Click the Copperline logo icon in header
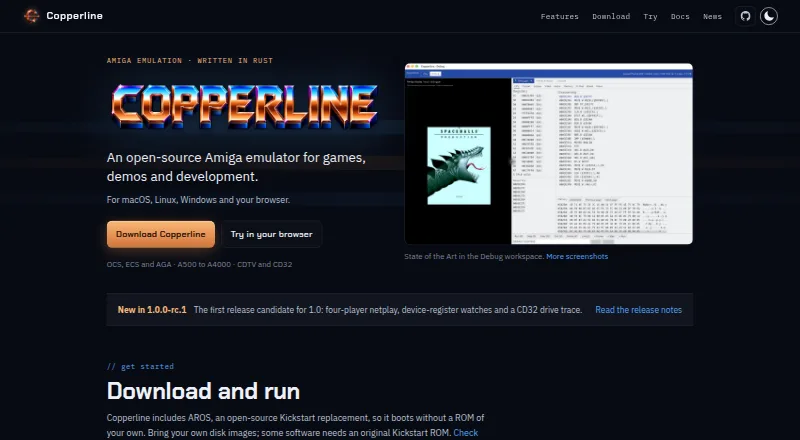 pyautogui.click(x=32, y=16)
